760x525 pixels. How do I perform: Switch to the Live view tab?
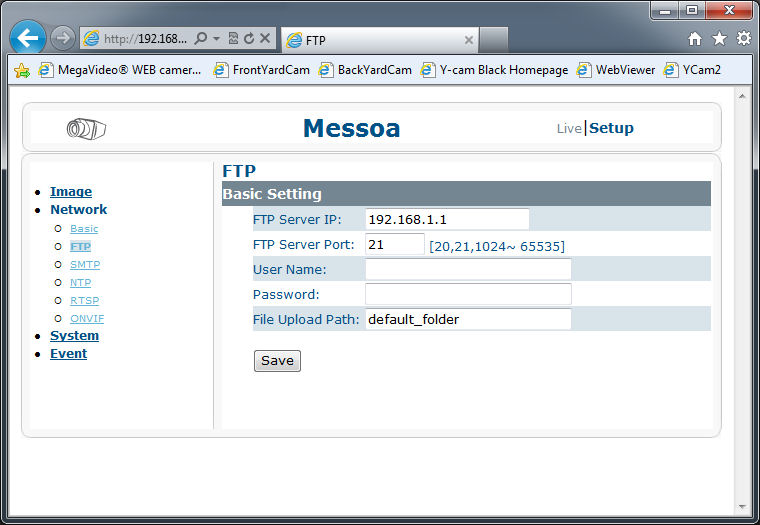568,128
